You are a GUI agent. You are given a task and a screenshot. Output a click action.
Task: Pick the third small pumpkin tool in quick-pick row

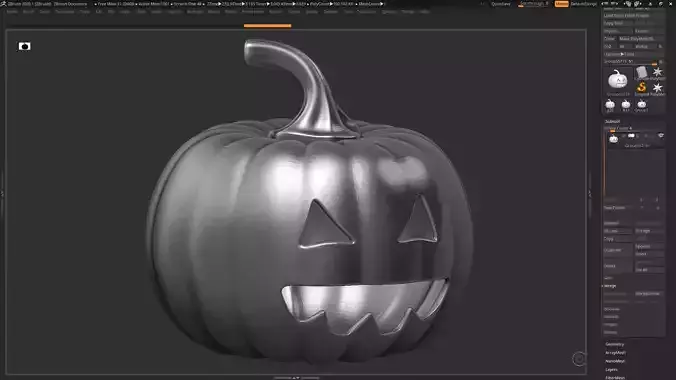coord(642,104)
